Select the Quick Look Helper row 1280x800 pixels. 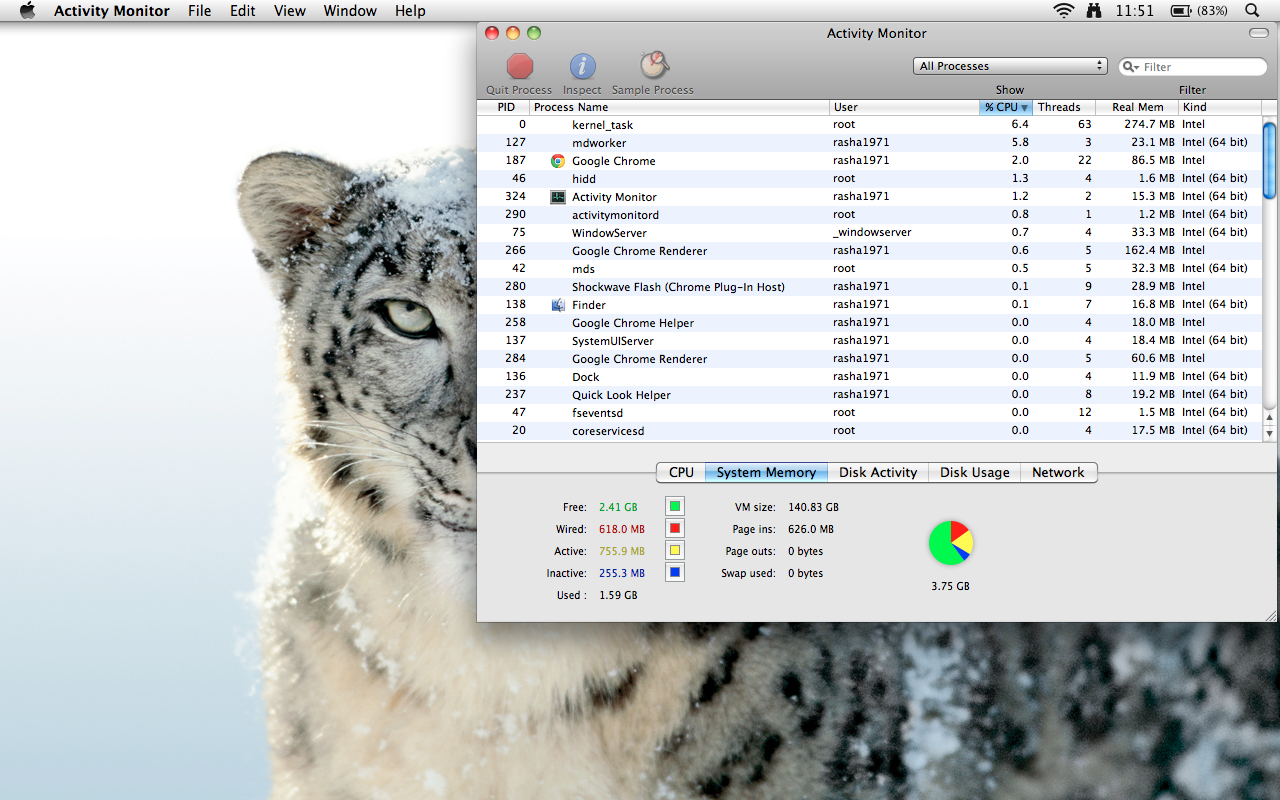(869, 395)
